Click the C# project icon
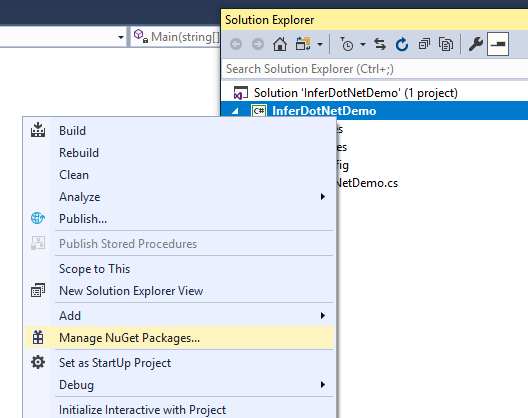 pyautogui.click(x=259, y=111)
